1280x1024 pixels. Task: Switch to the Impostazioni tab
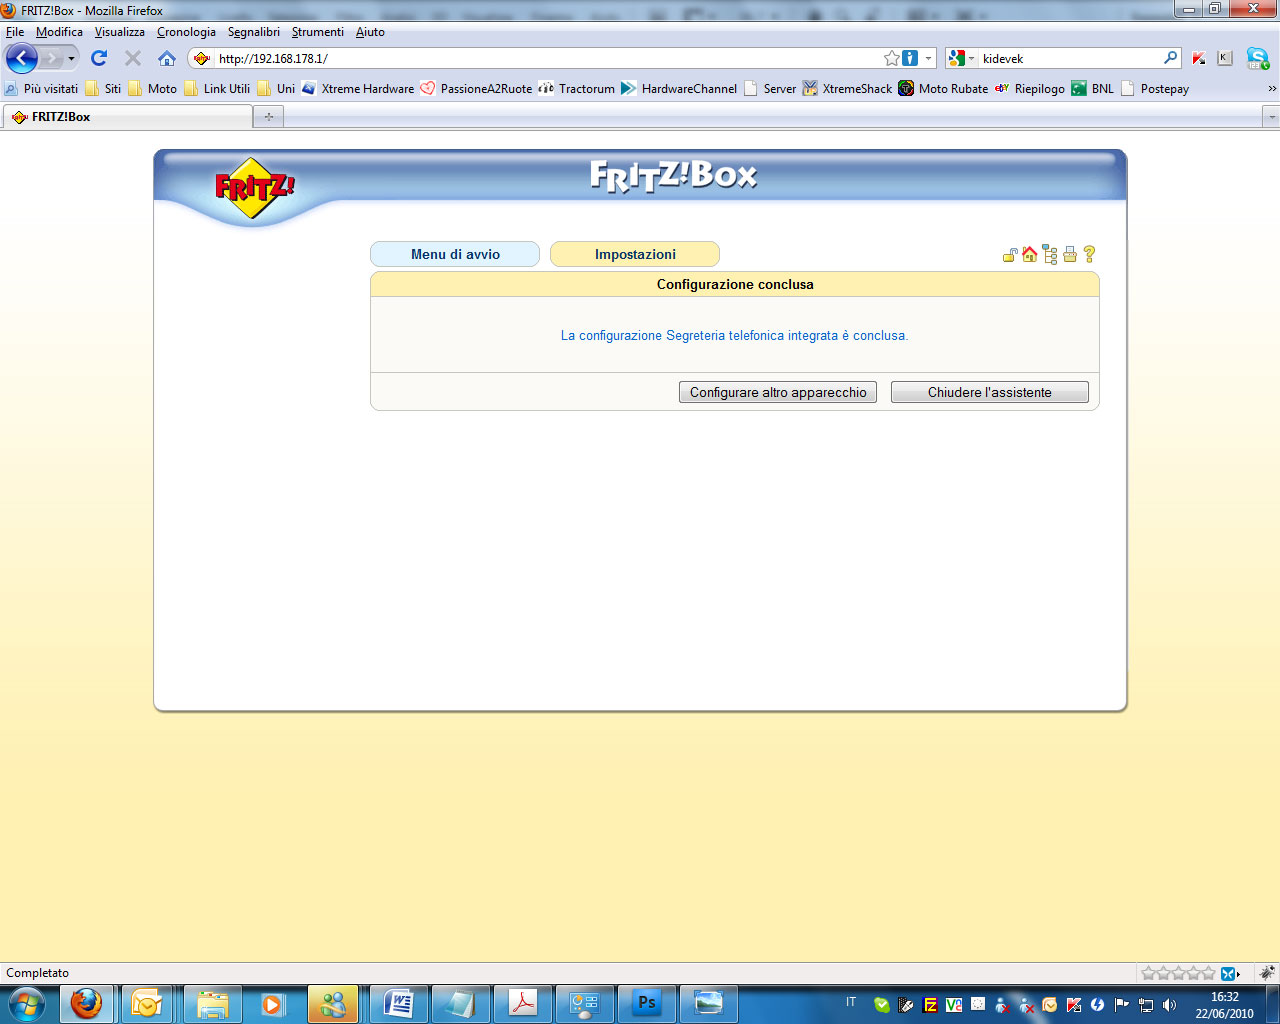635,254
